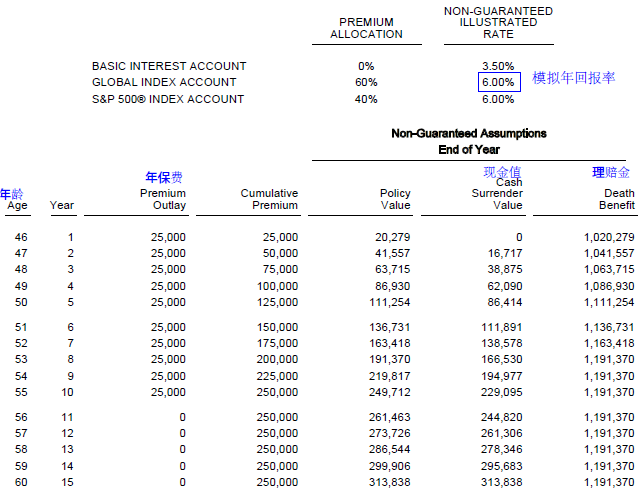The width and height of the screenshot is (644, 496).
Task: Select the S&P 500 INDEX ACCOUNT label
Action: pyautogui.click(x=168, y=99)
